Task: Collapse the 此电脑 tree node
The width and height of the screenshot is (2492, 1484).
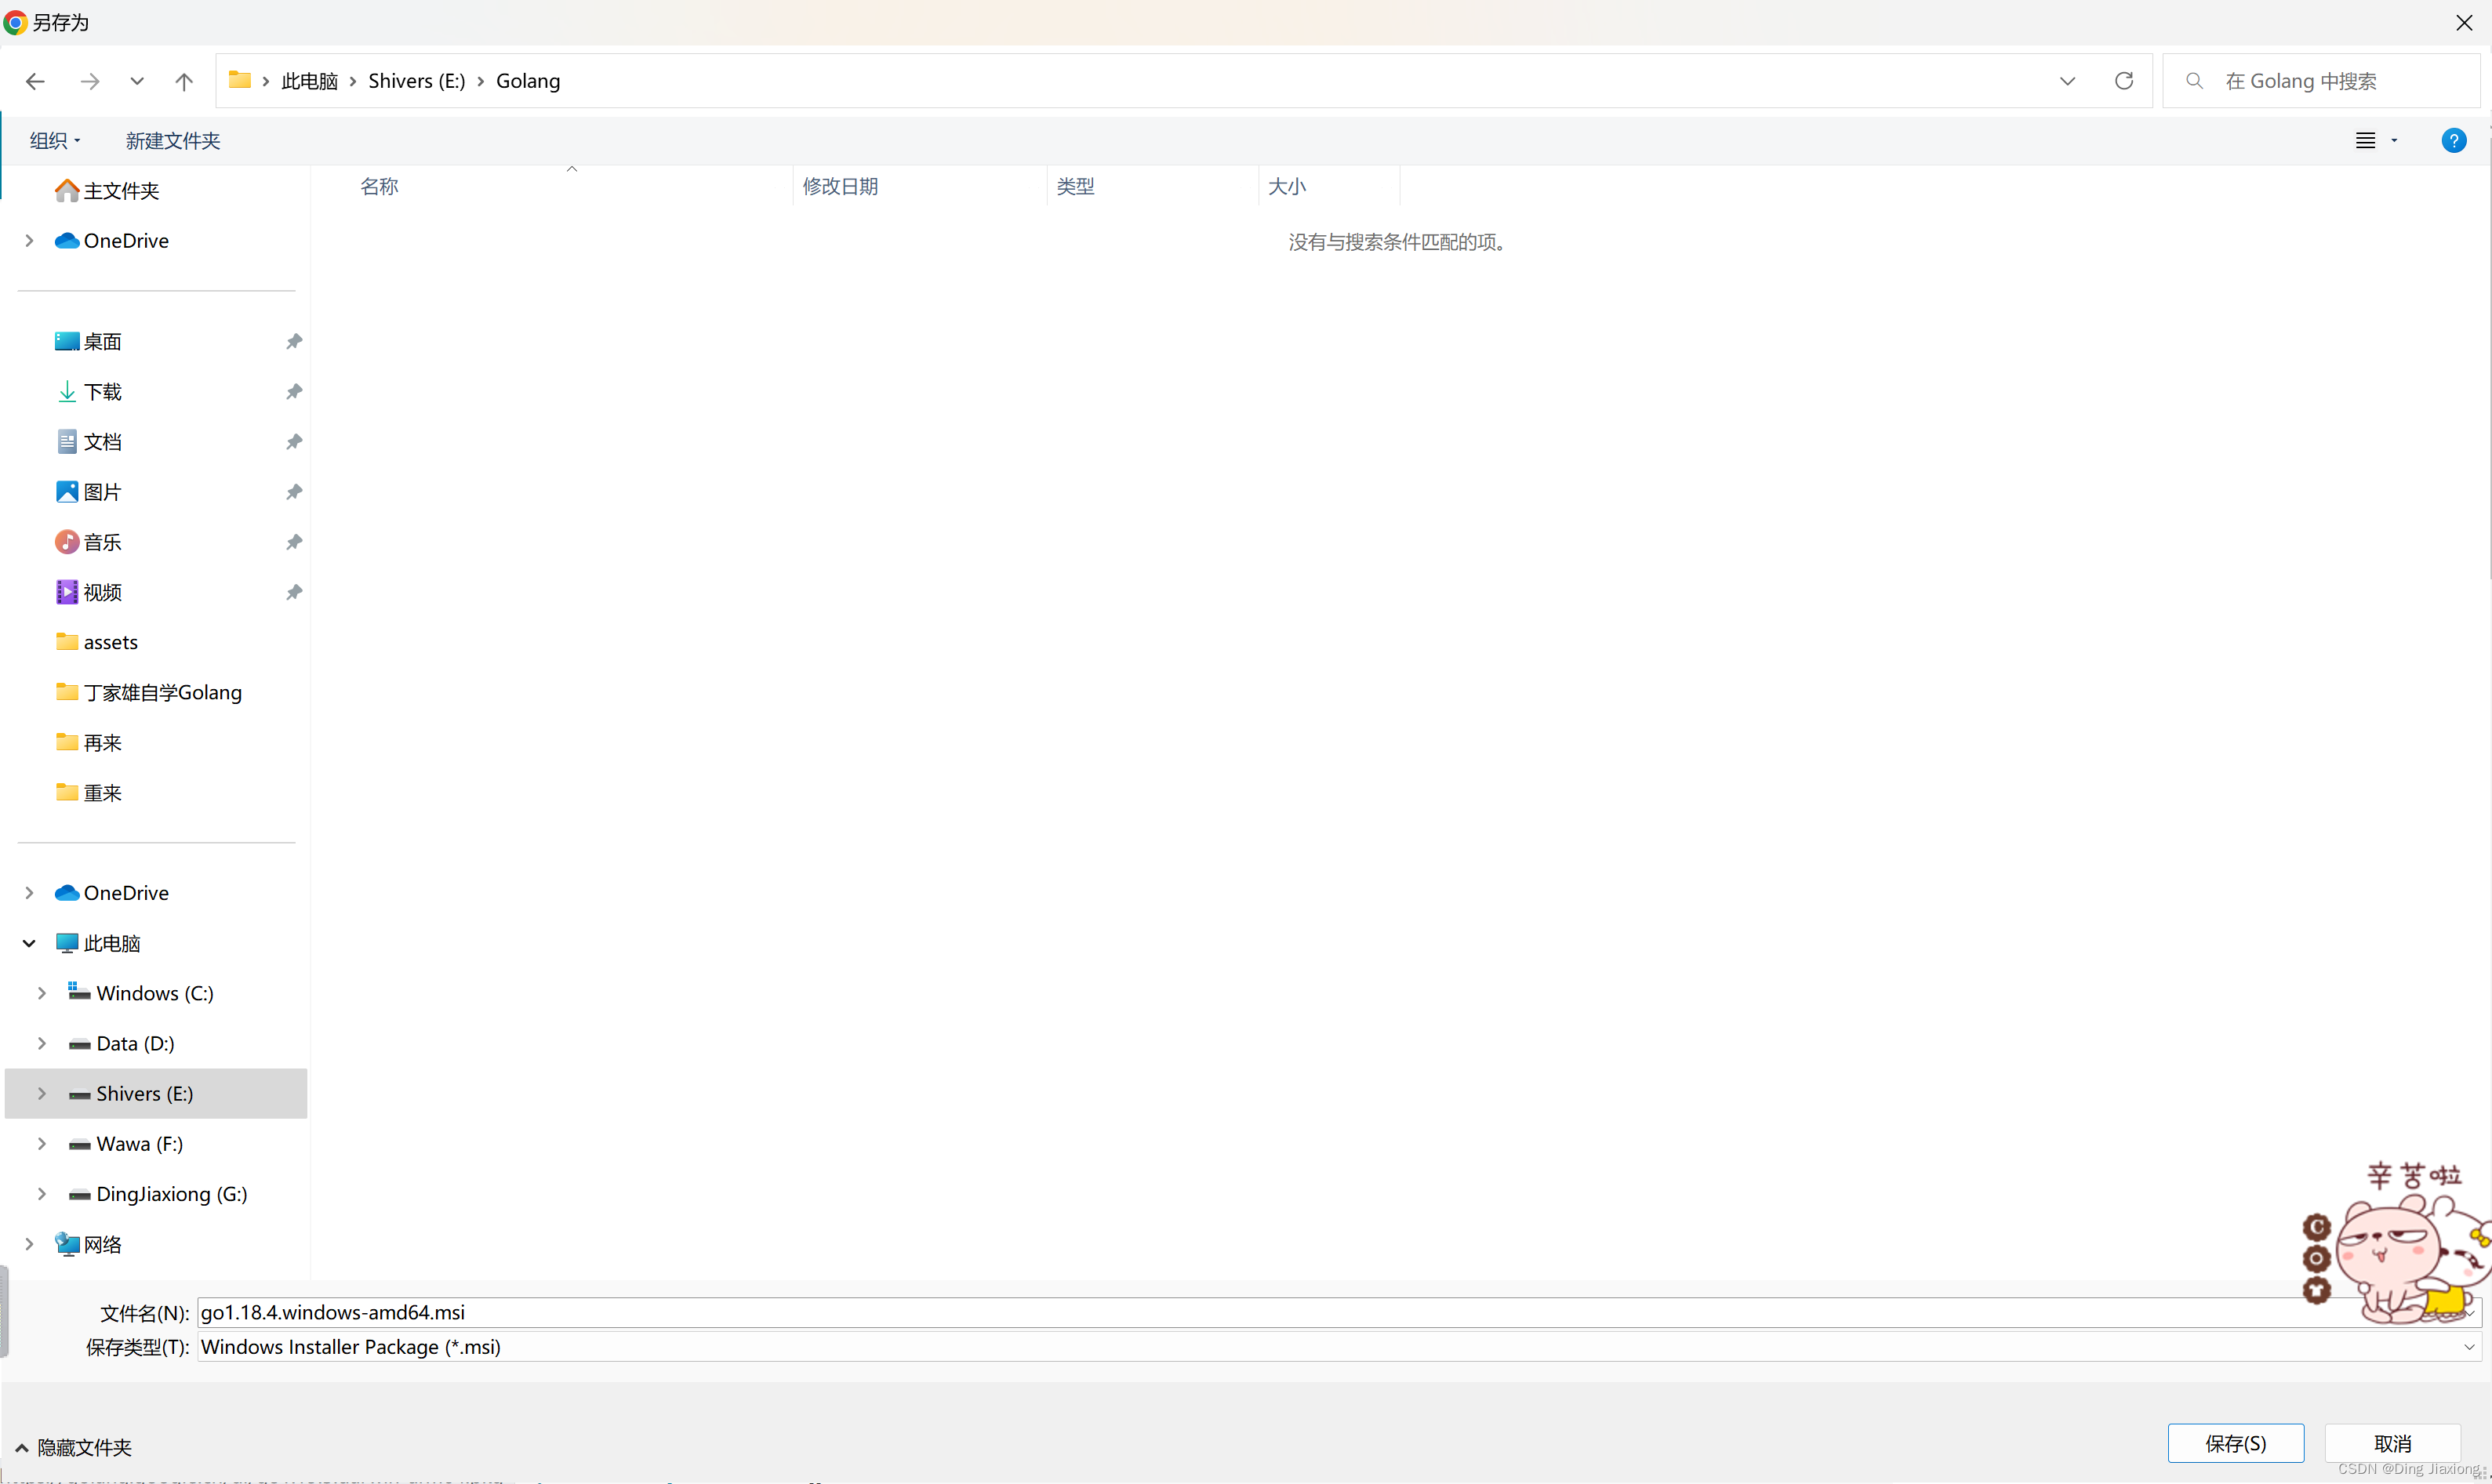Action: point(29,943)
